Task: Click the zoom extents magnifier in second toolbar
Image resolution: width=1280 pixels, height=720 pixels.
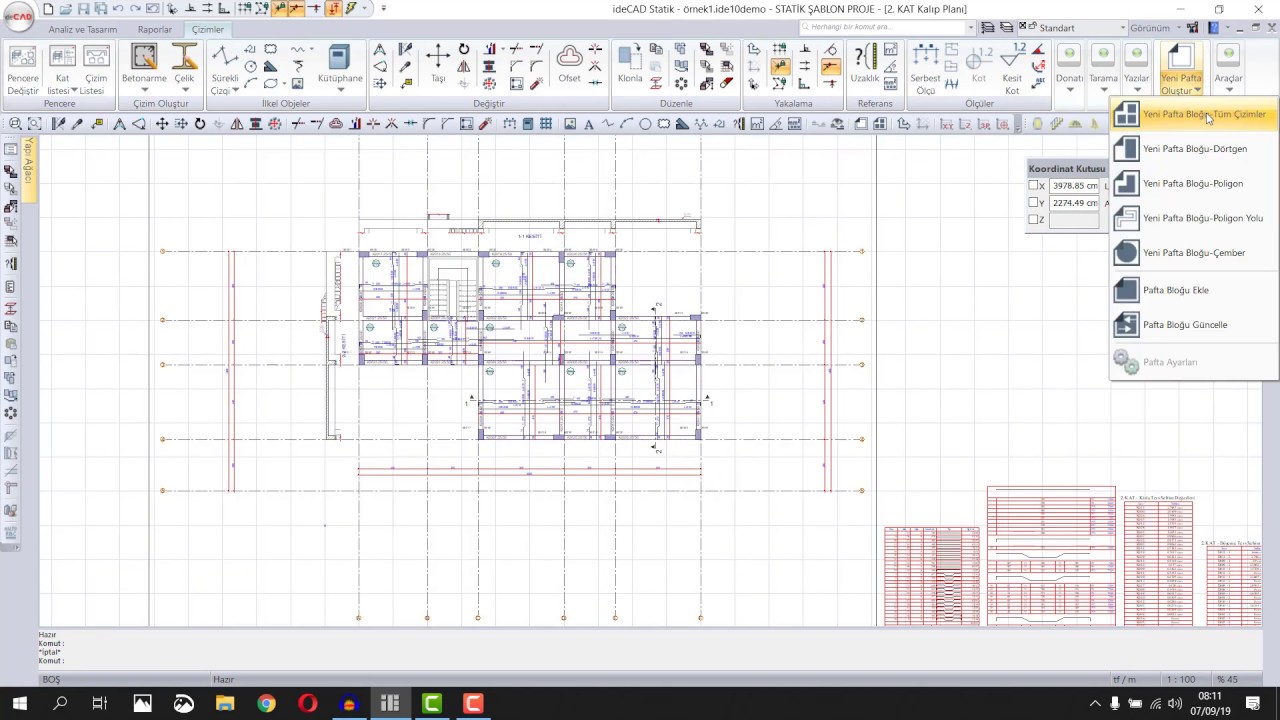Action: point(34,124)
